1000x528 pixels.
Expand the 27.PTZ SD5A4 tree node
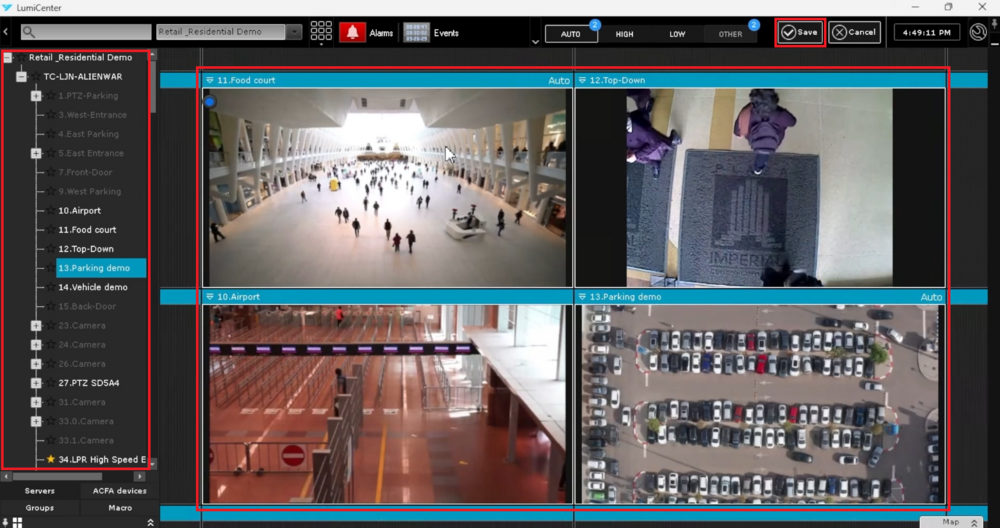tap(36, 383)
